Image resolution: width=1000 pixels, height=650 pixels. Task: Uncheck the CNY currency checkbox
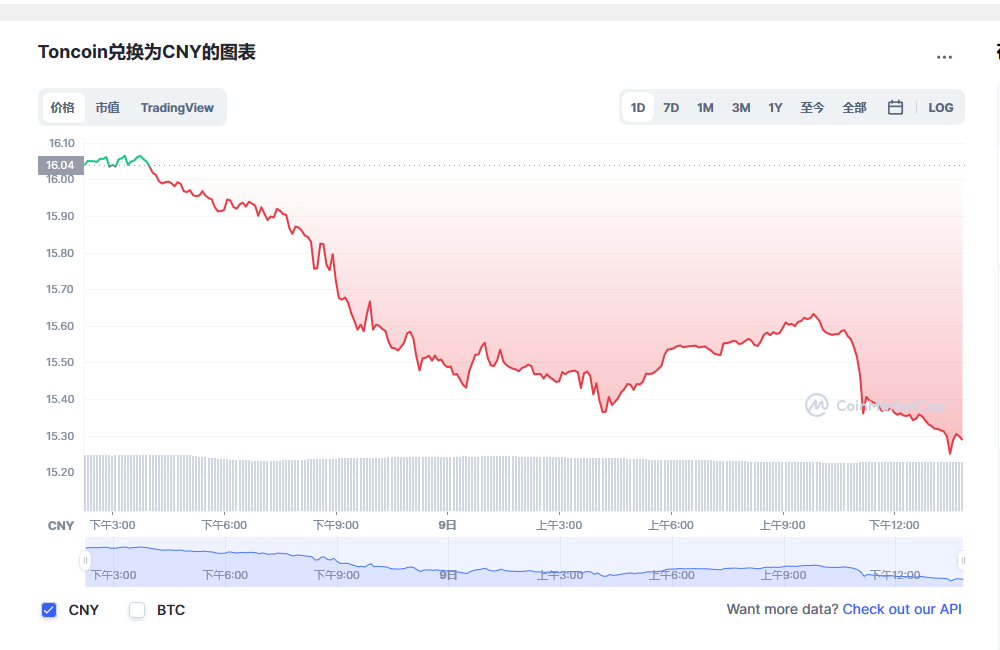pyautogui.click(x=49, y=610)
